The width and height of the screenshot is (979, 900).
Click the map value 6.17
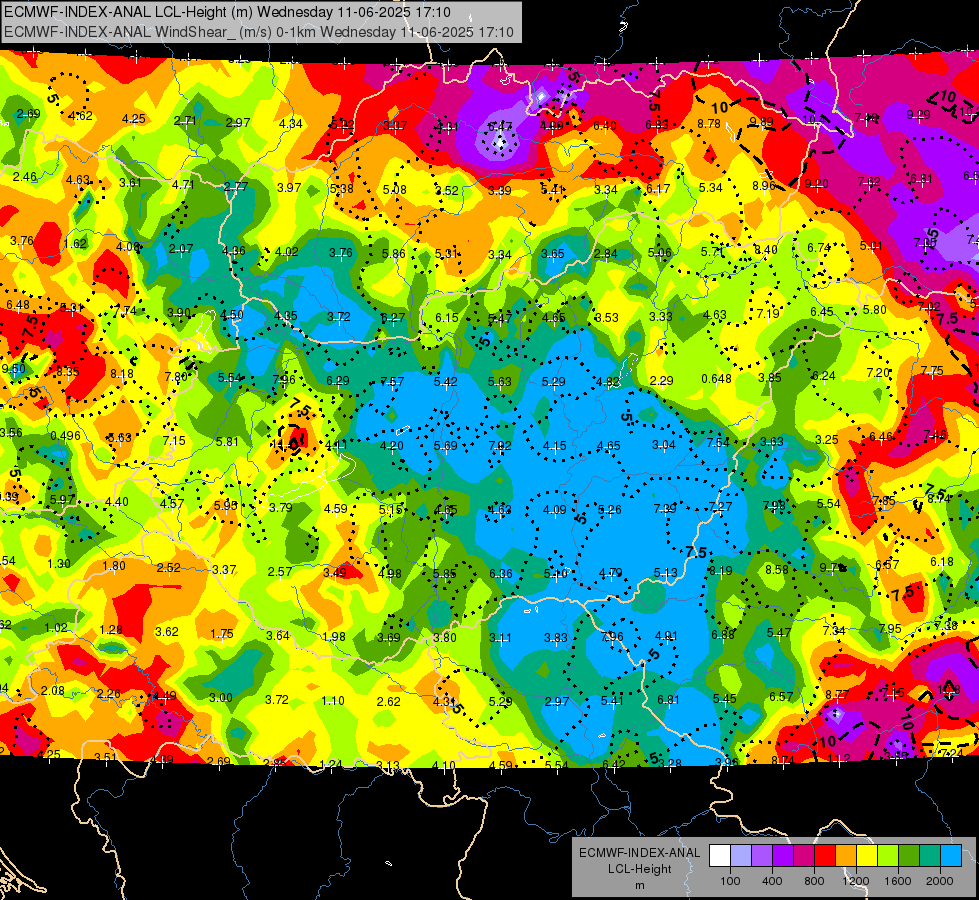click(658, 189)
